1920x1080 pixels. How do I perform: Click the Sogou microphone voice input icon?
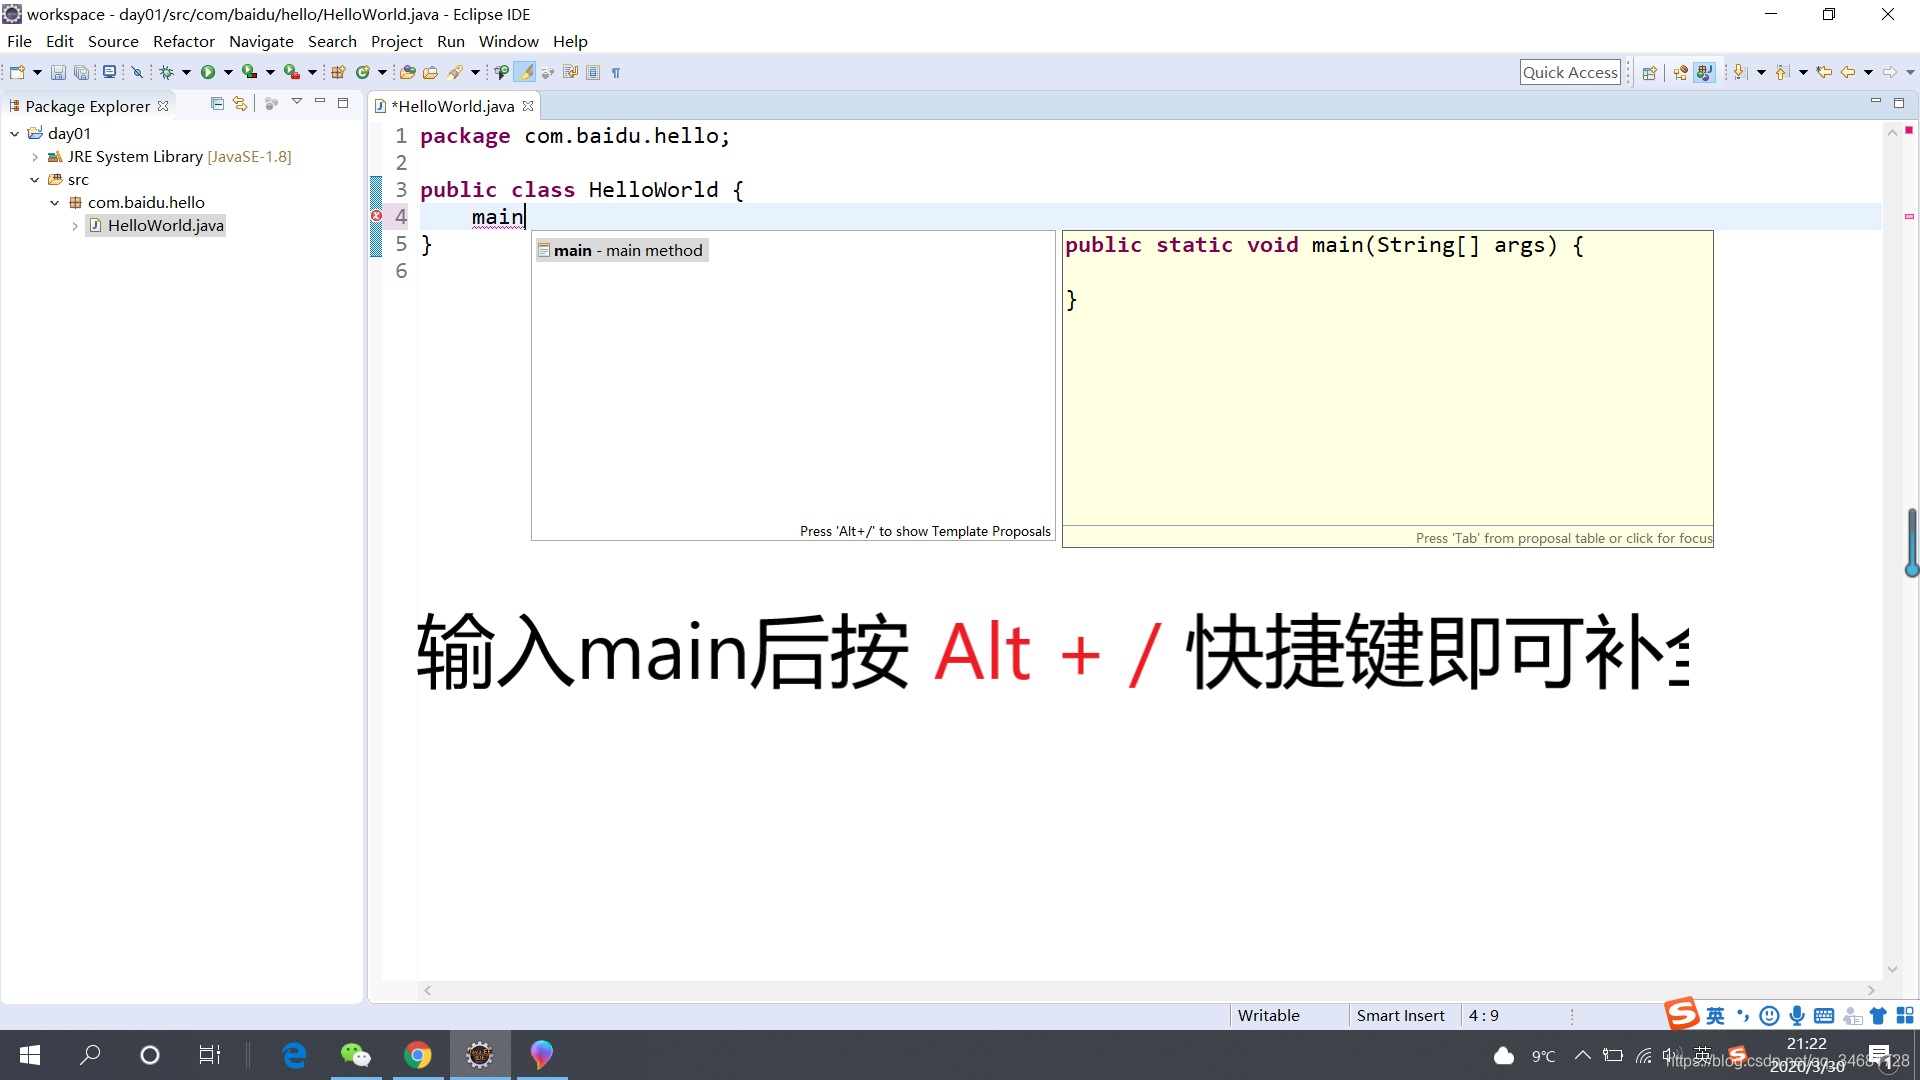coord(1797,1016)
